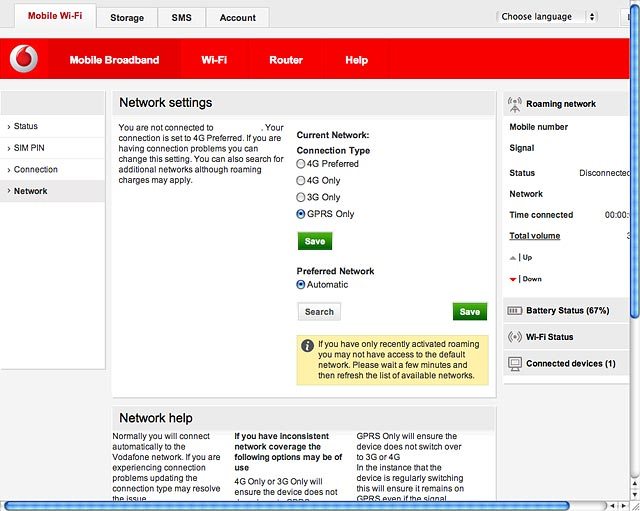Open Connection in the sidebar
This screenshot has width=640, height=511.
[52, 170]
